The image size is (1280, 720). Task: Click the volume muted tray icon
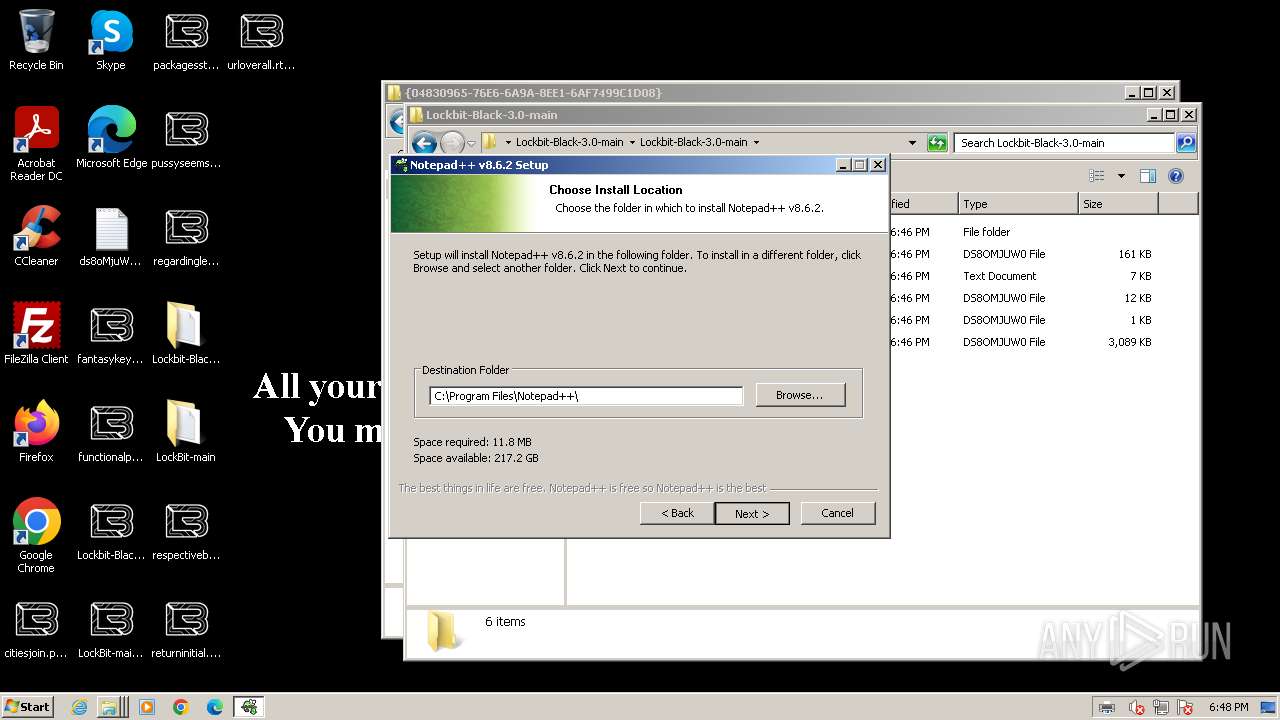(1137, 708)
